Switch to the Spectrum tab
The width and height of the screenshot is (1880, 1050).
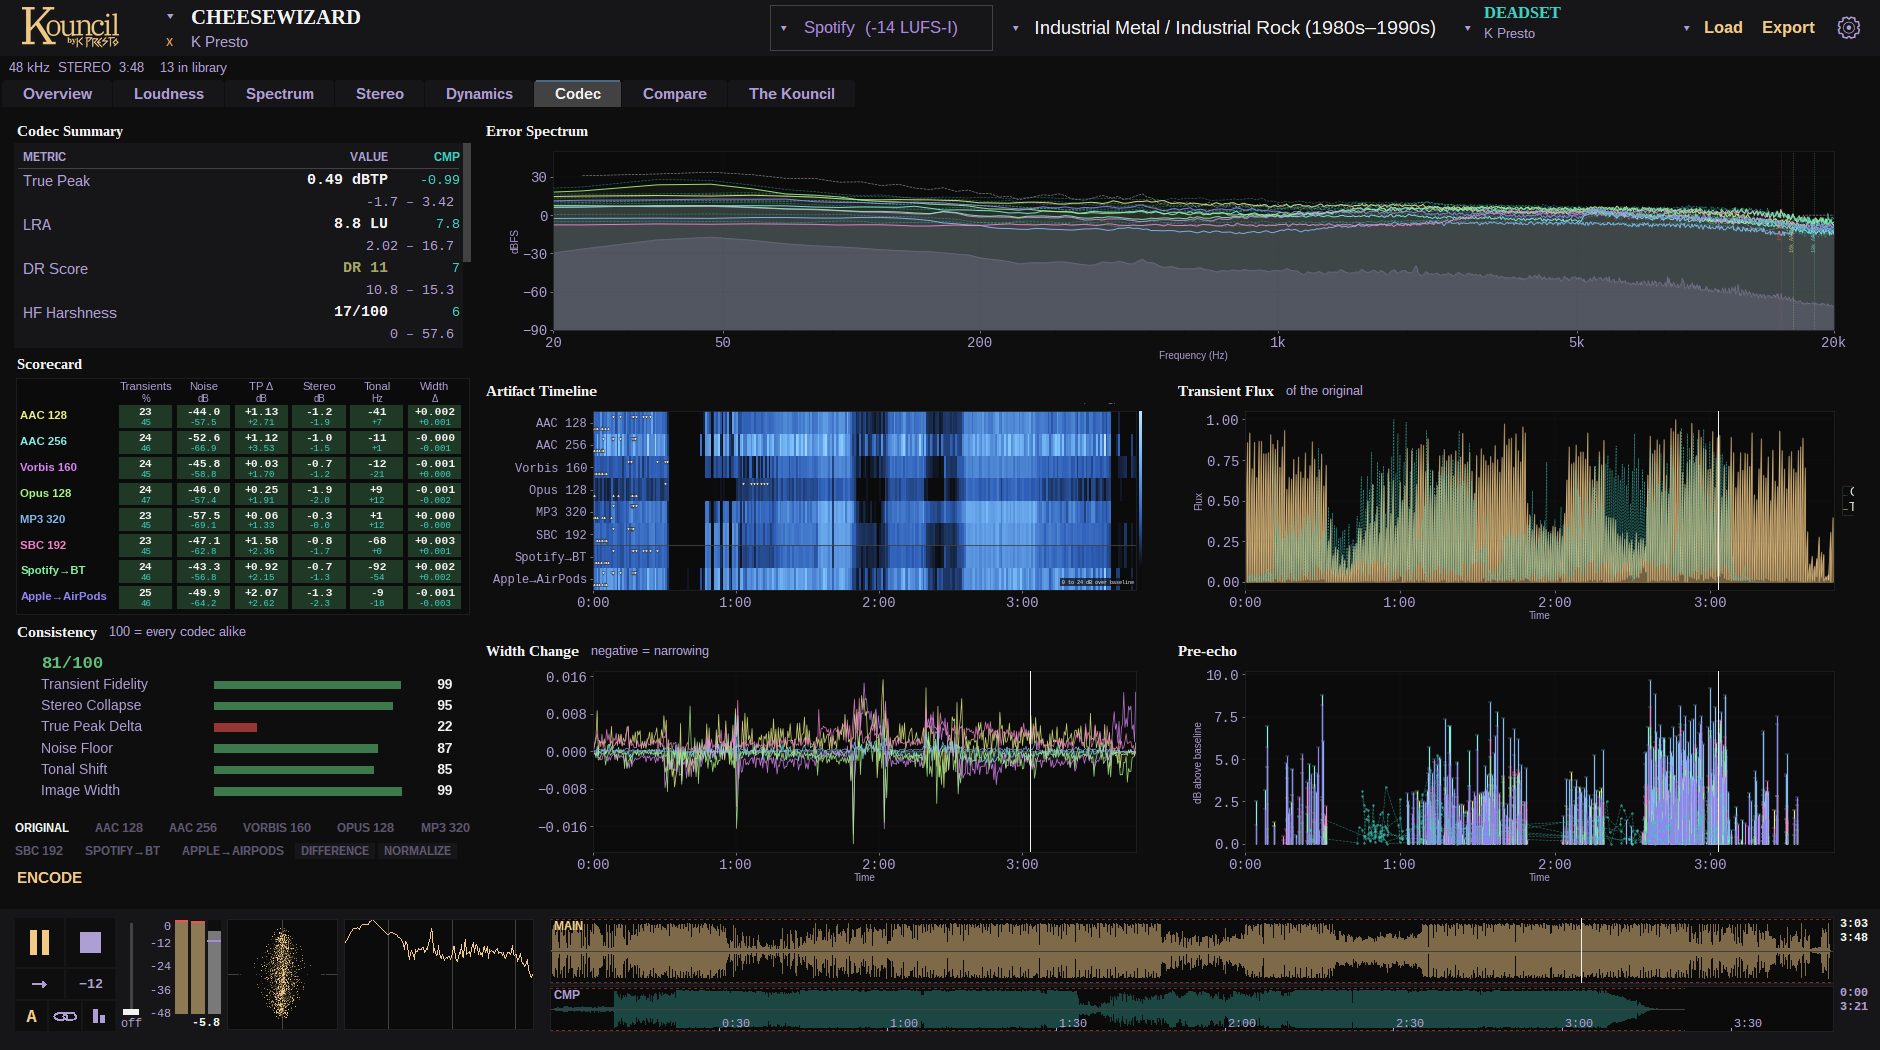click(280, 94)
